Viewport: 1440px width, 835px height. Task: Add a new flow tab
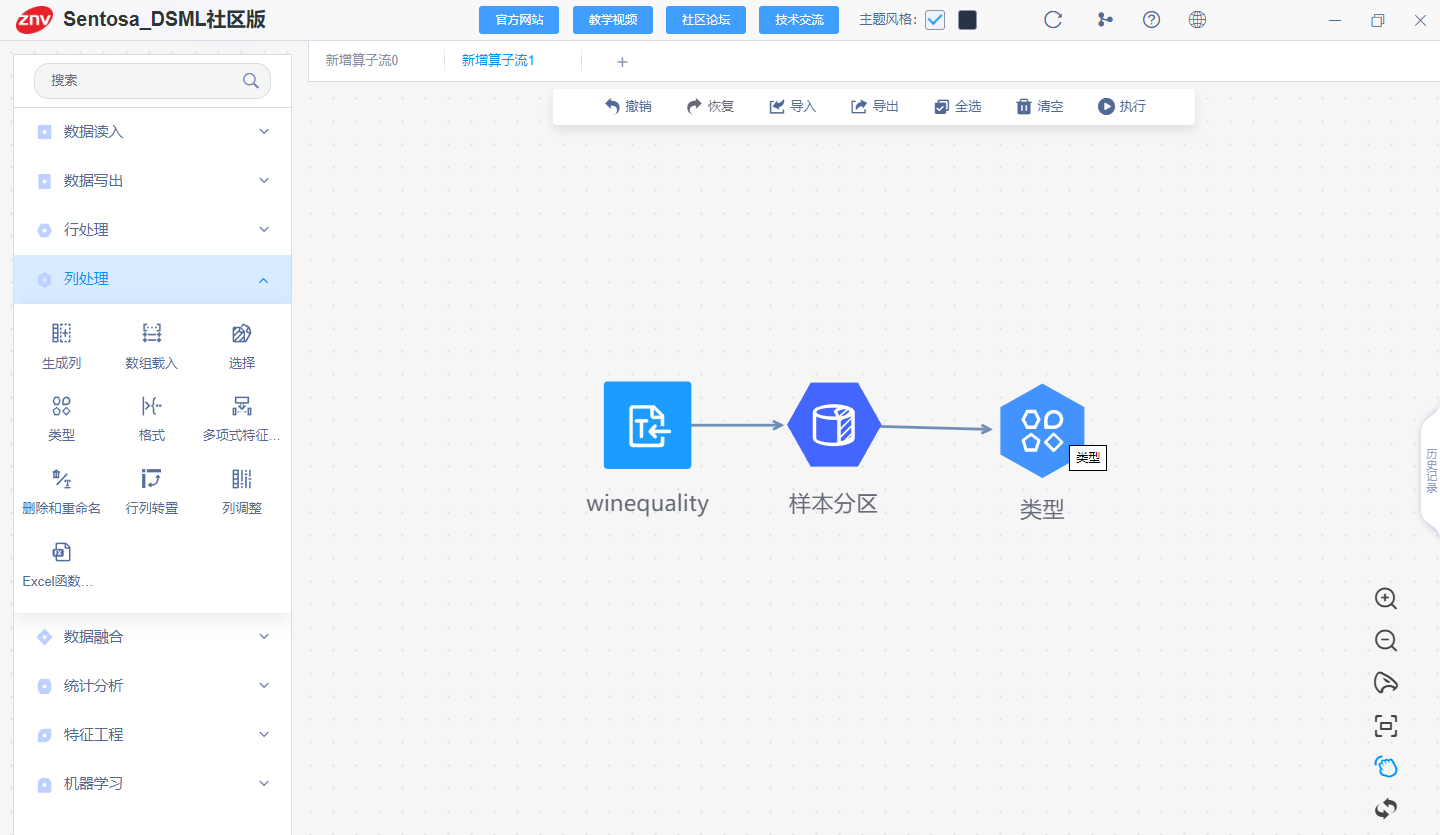tap(622, 62)
